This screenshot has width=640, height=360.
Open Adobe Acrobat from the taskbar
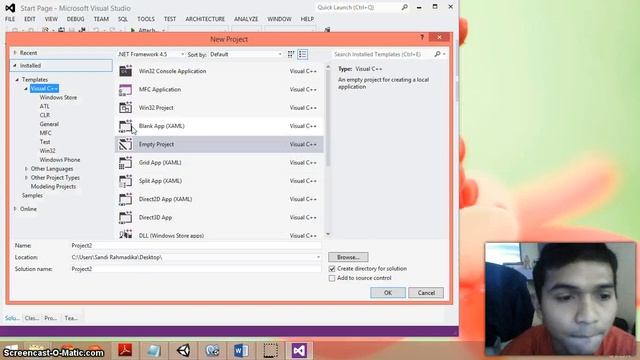point(125,350)
